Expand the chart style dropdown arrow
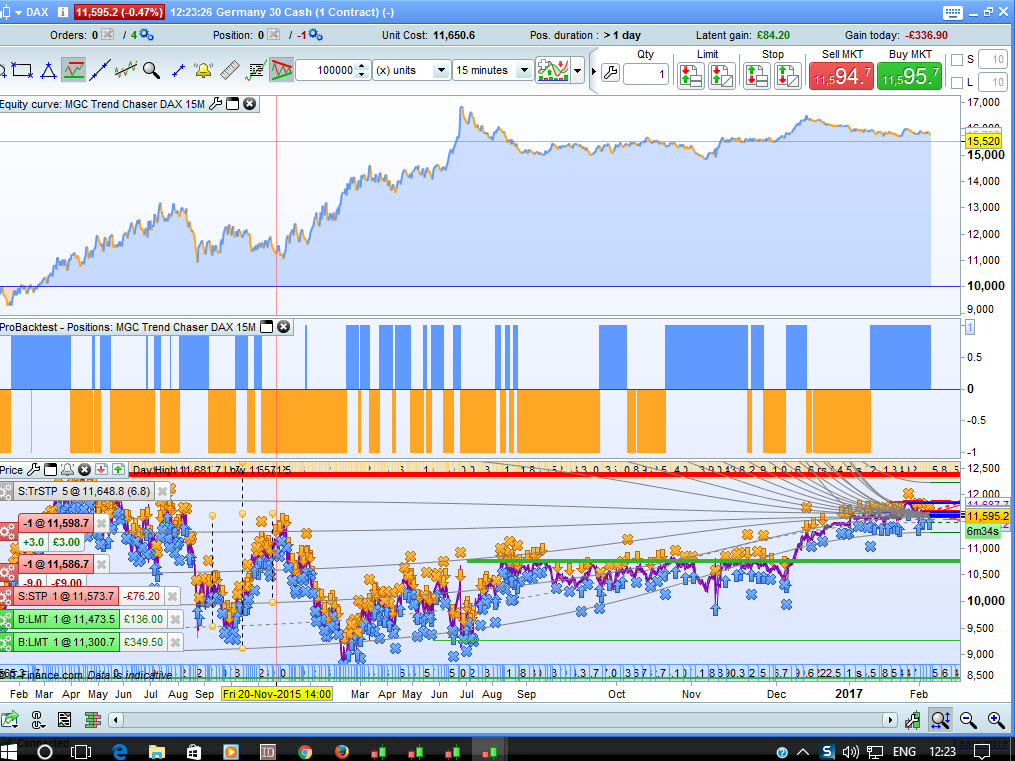1015x761 pixels. tap(577, 70)
